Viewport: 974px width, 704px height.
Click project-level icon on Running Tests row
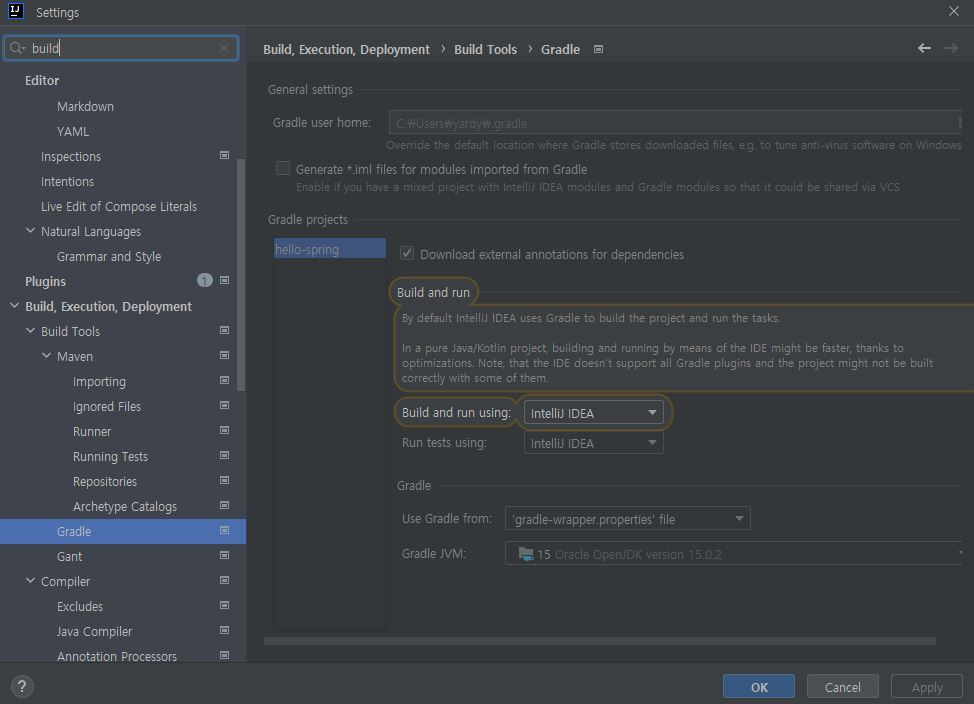224,455
